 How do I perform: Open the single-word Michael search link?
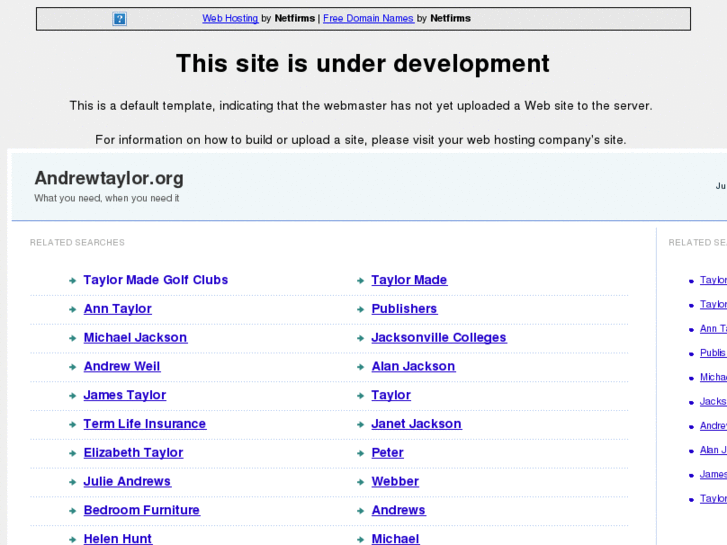[395, 539]
